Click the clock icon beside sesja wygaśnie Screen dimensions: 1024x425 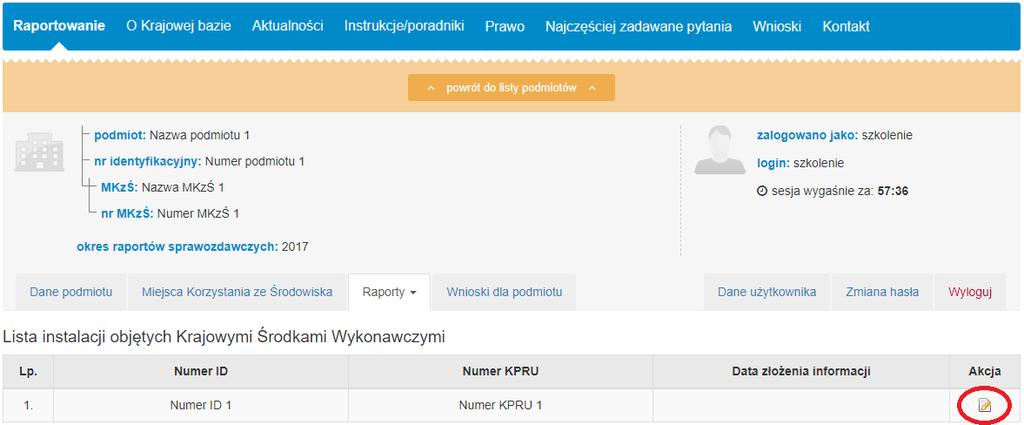click(761, 191)
